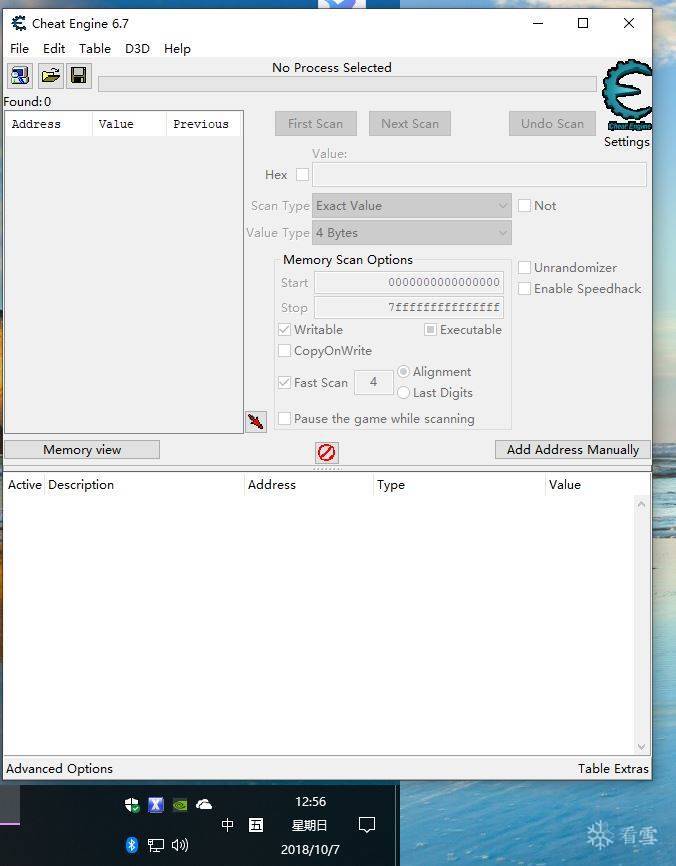Viewport: 676px width, 866px height.
Task: Open the File menu
Action: click(19, 49)
